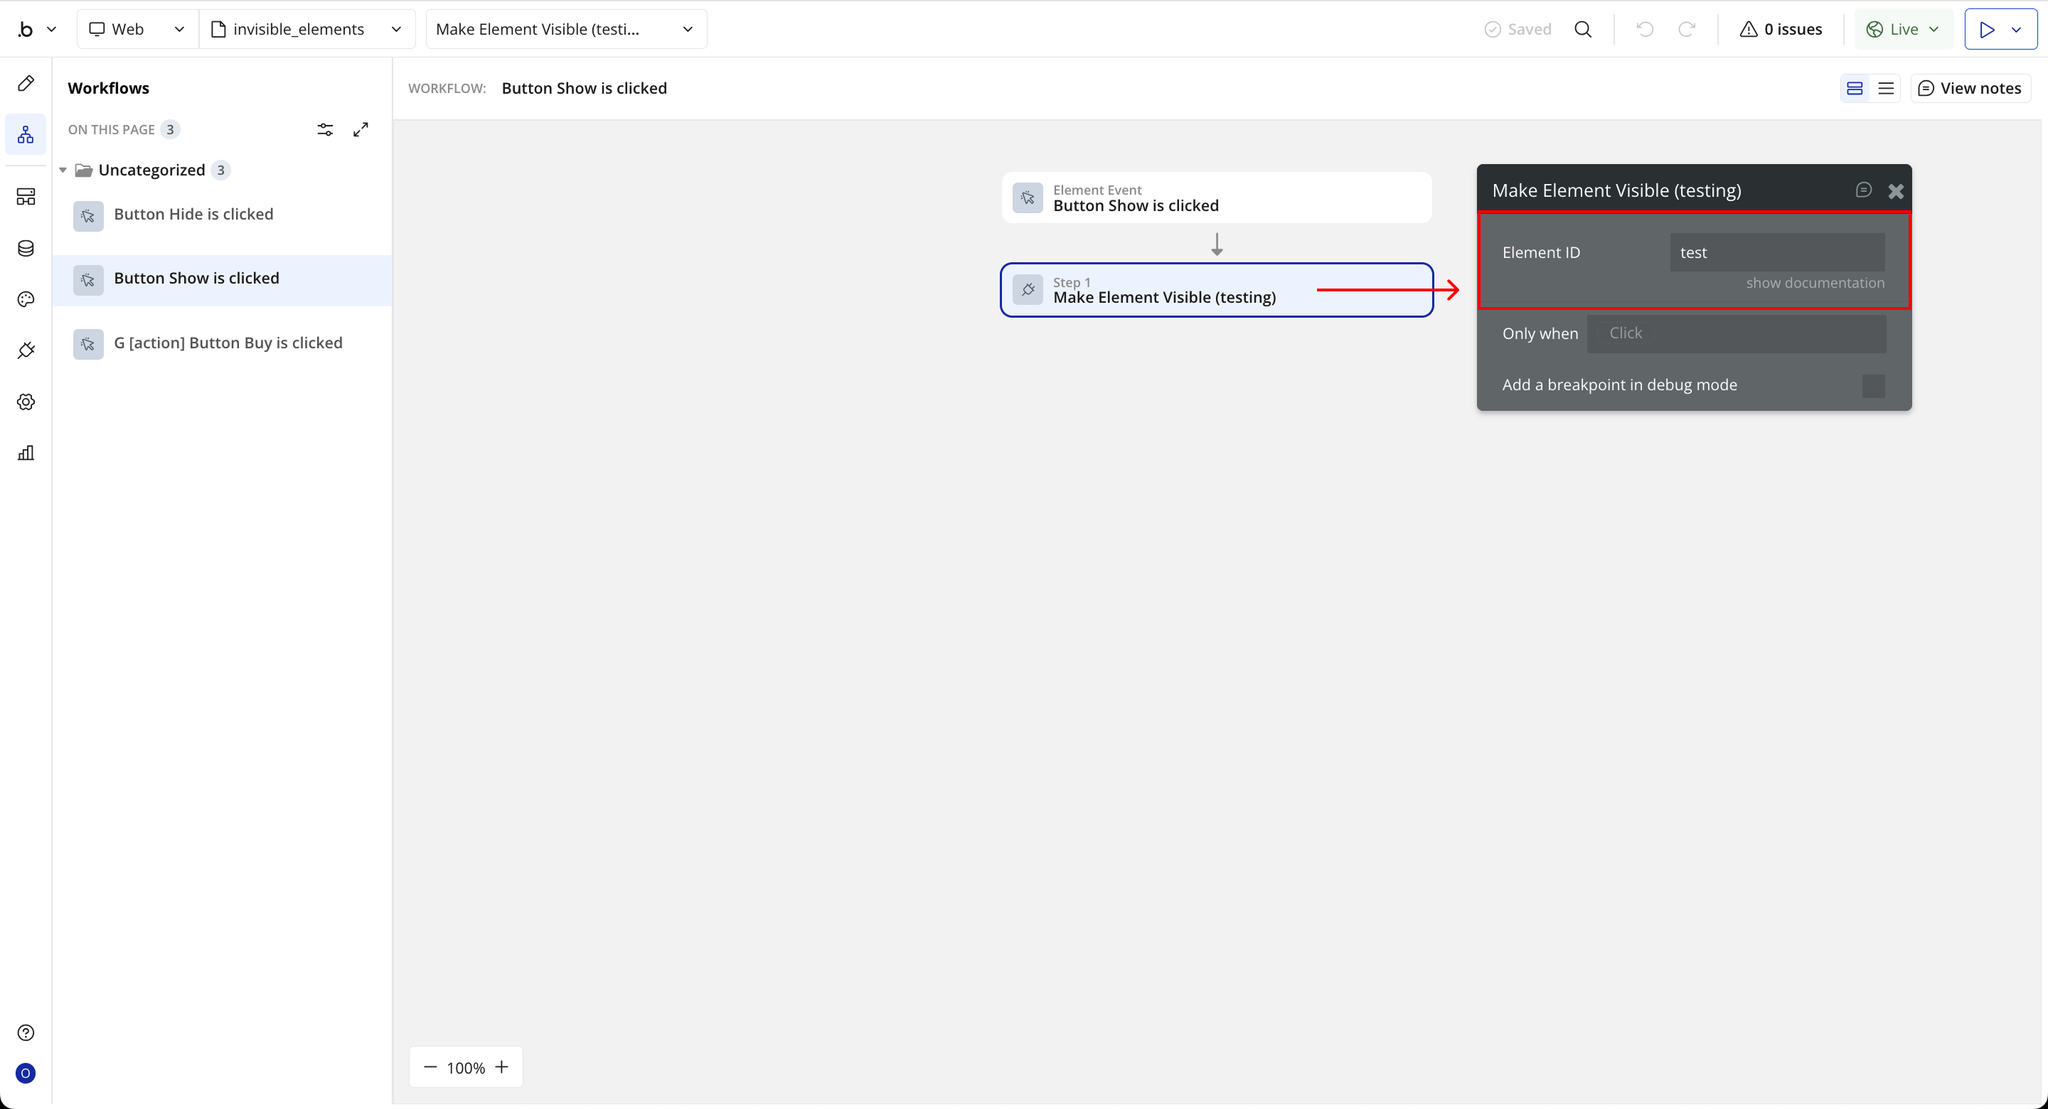Switch to card view toggle

[x=1855, y=88]
